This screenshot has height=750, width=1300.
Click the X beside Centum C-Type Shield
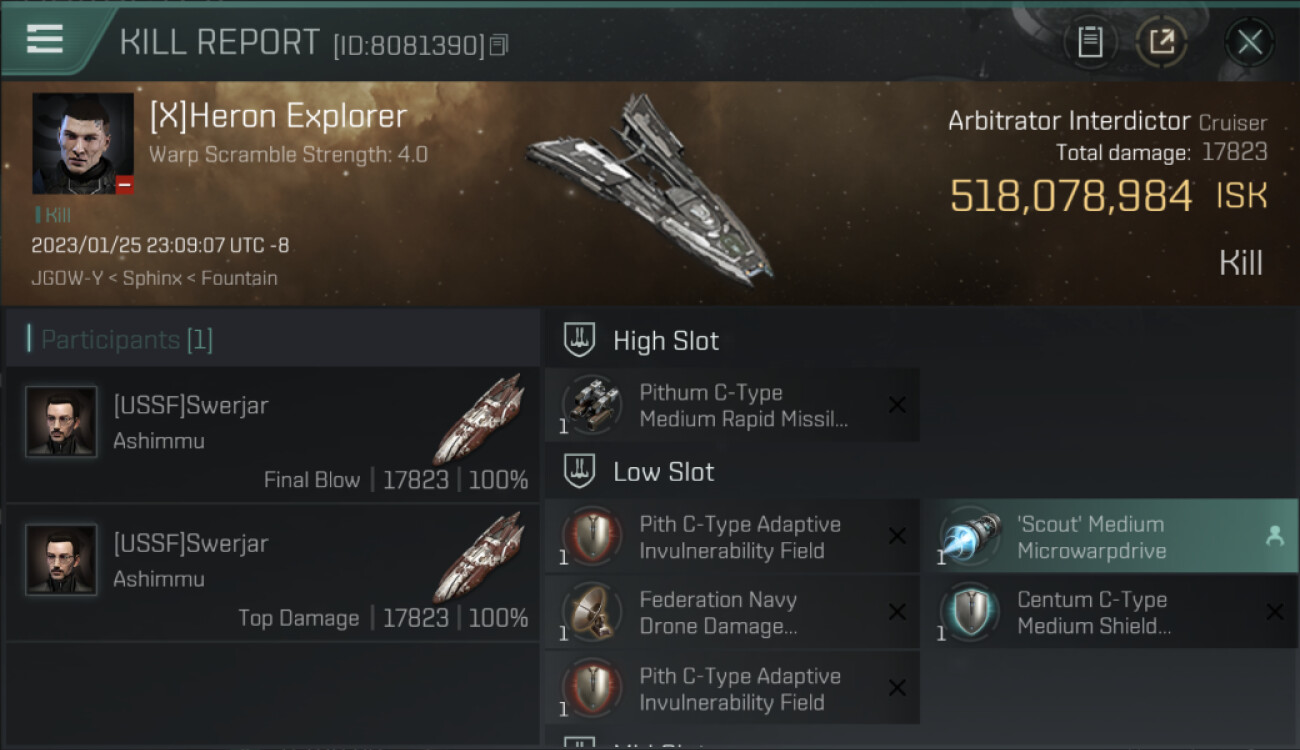coord(1274,612)
